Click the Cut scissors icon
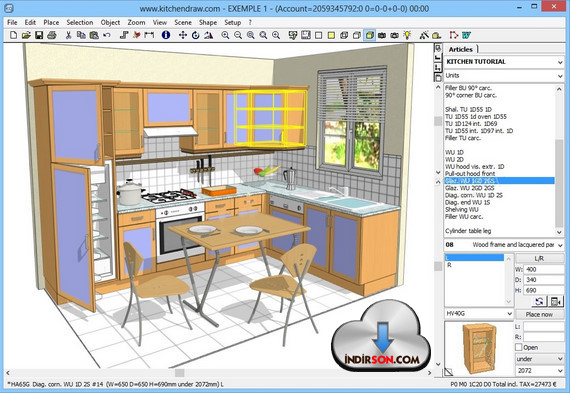 coord(68,35)
